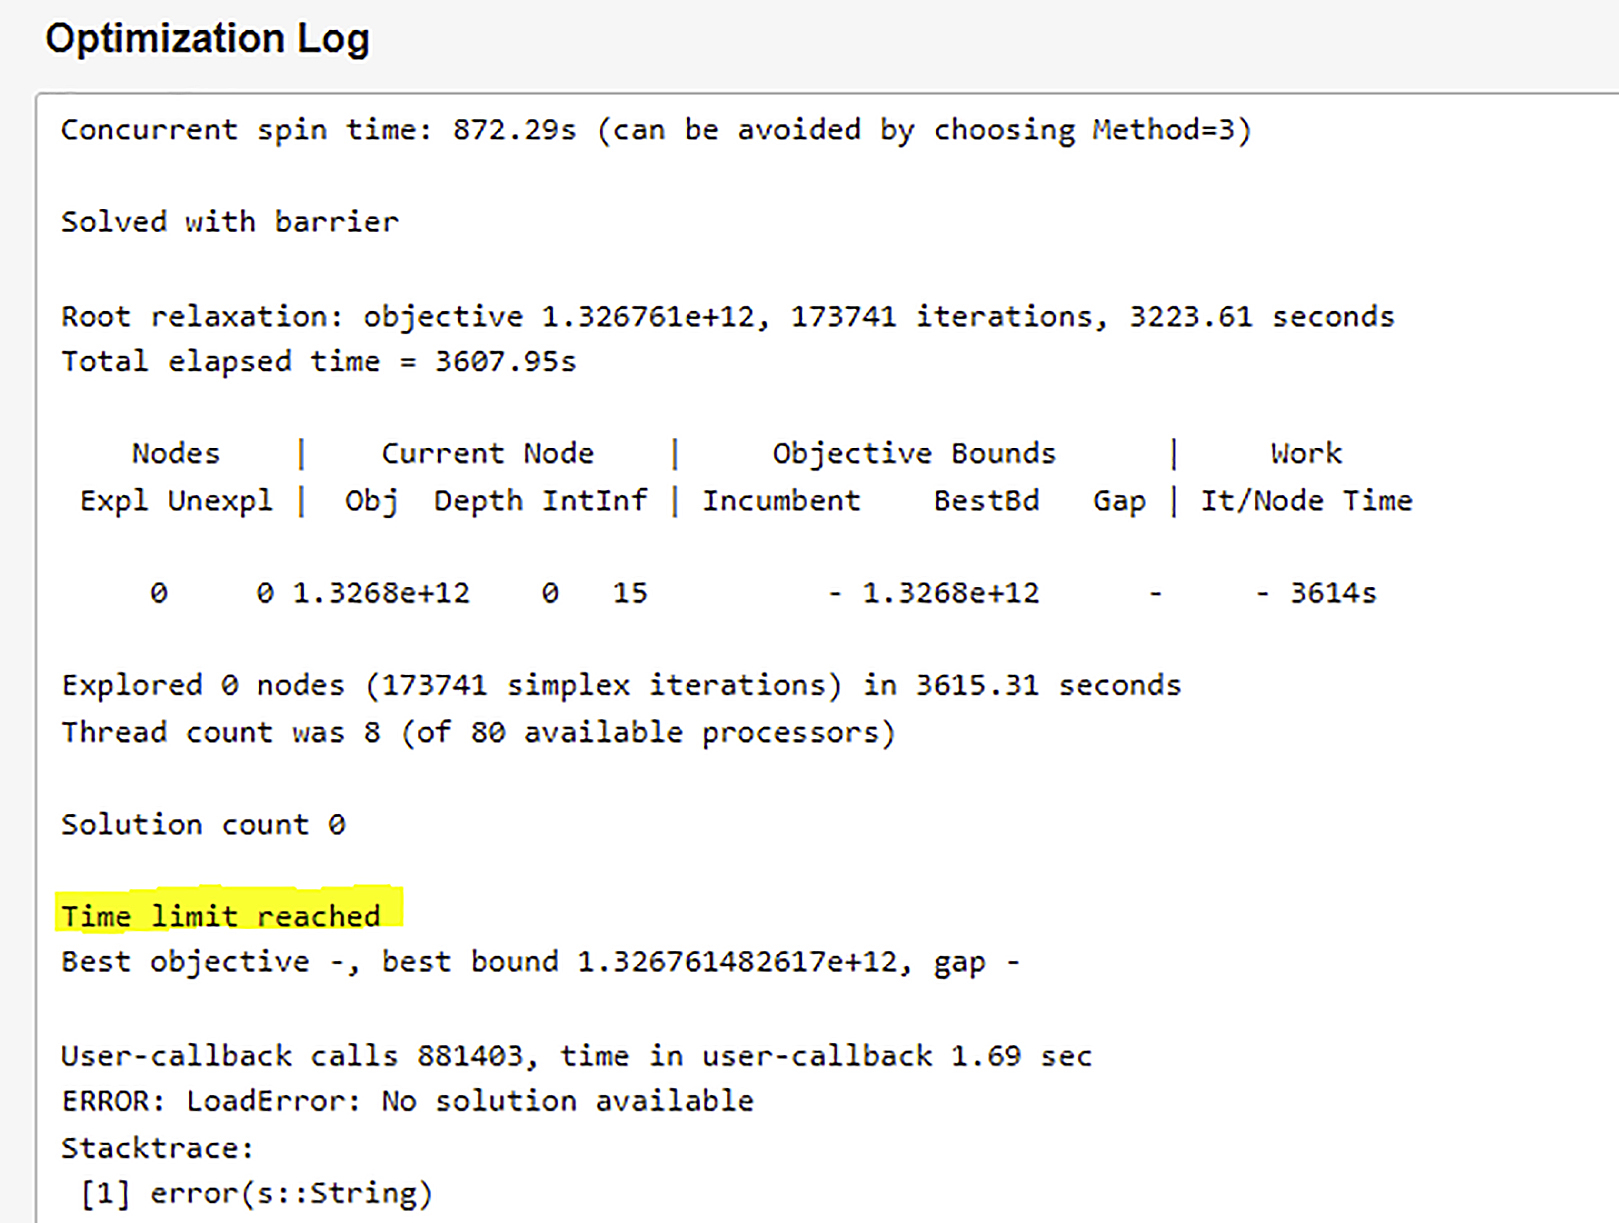Click the It/Node Time sub-column header

(x=1306, y=500)
